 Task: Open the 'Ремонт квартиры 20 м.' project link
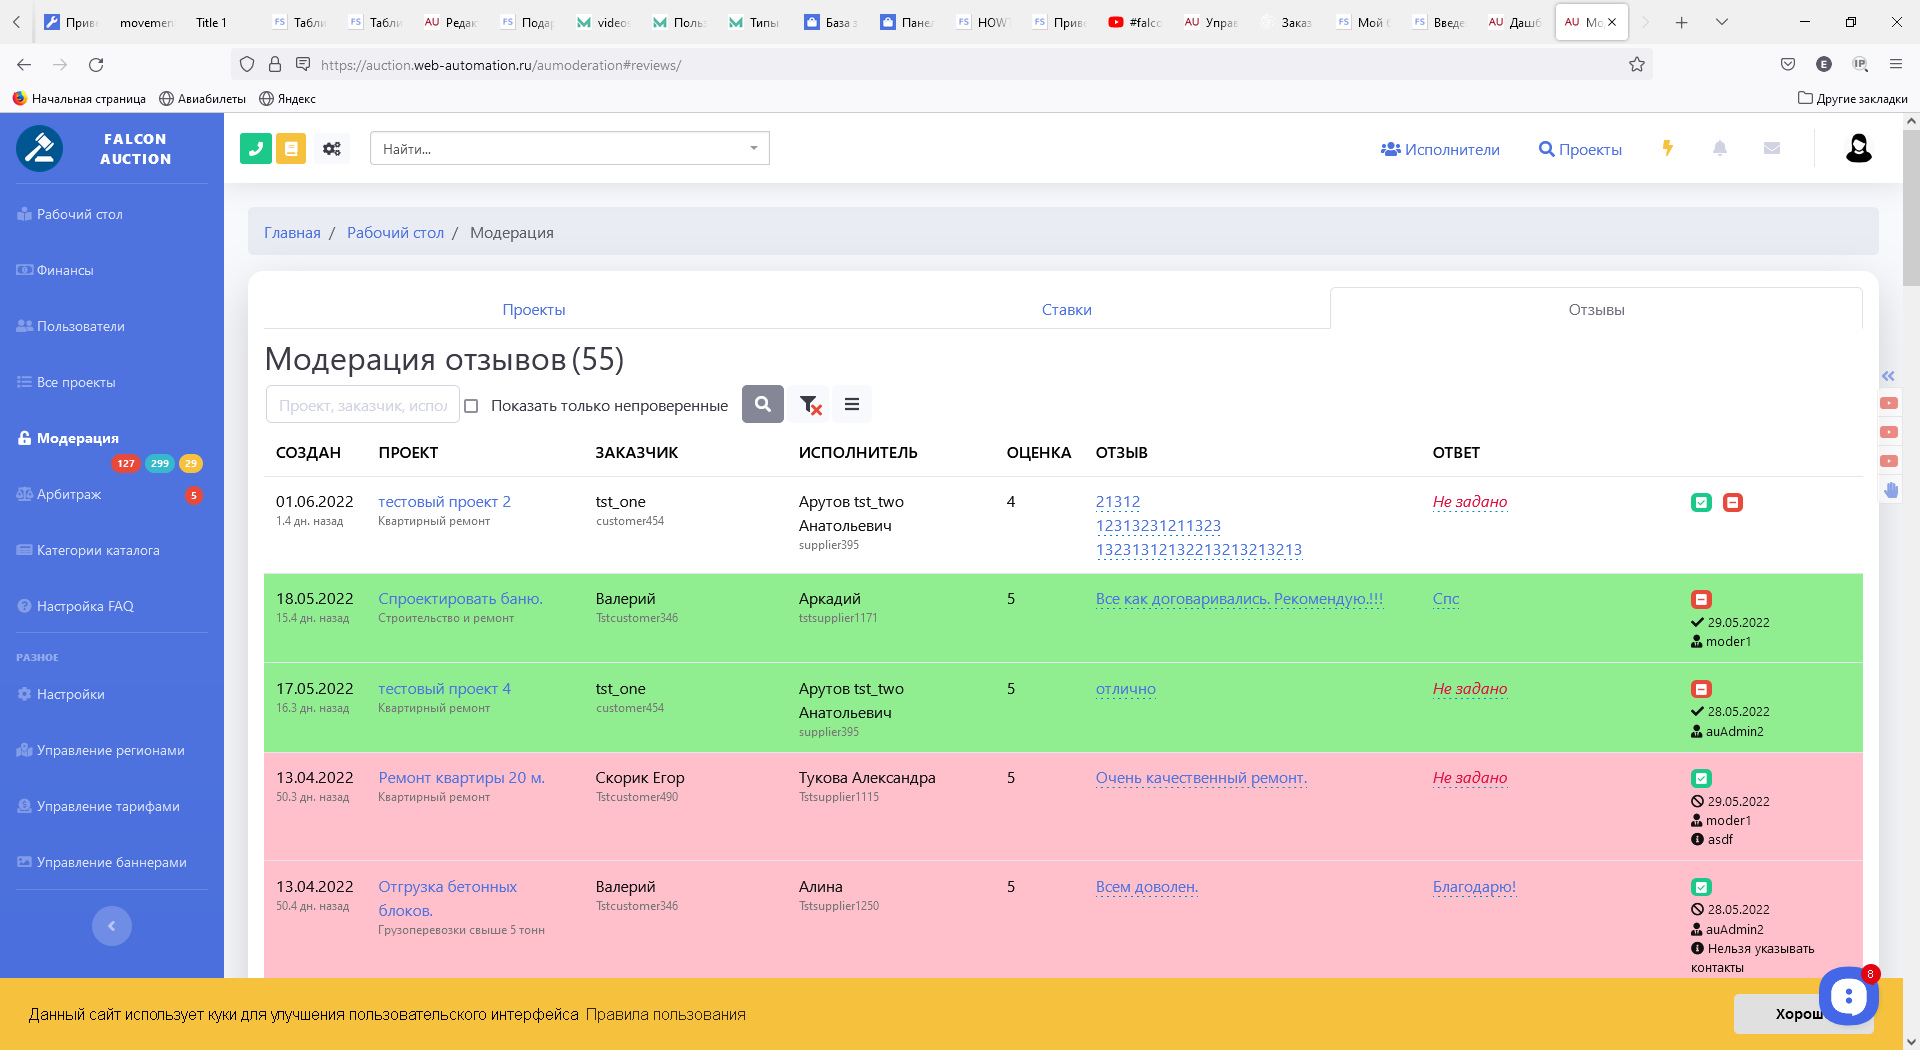(461, 778)
